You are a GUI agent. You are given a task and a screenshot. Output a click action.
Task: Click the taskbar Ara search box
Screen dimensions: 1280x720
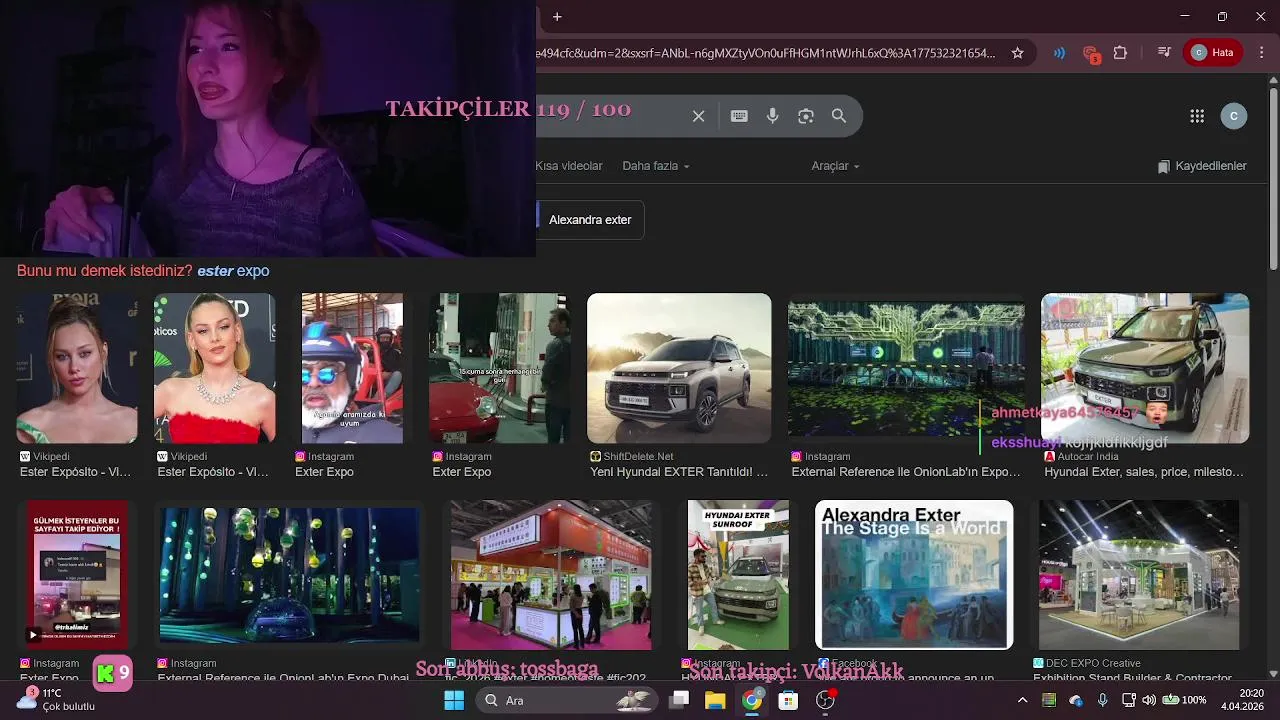coord(565,700)
